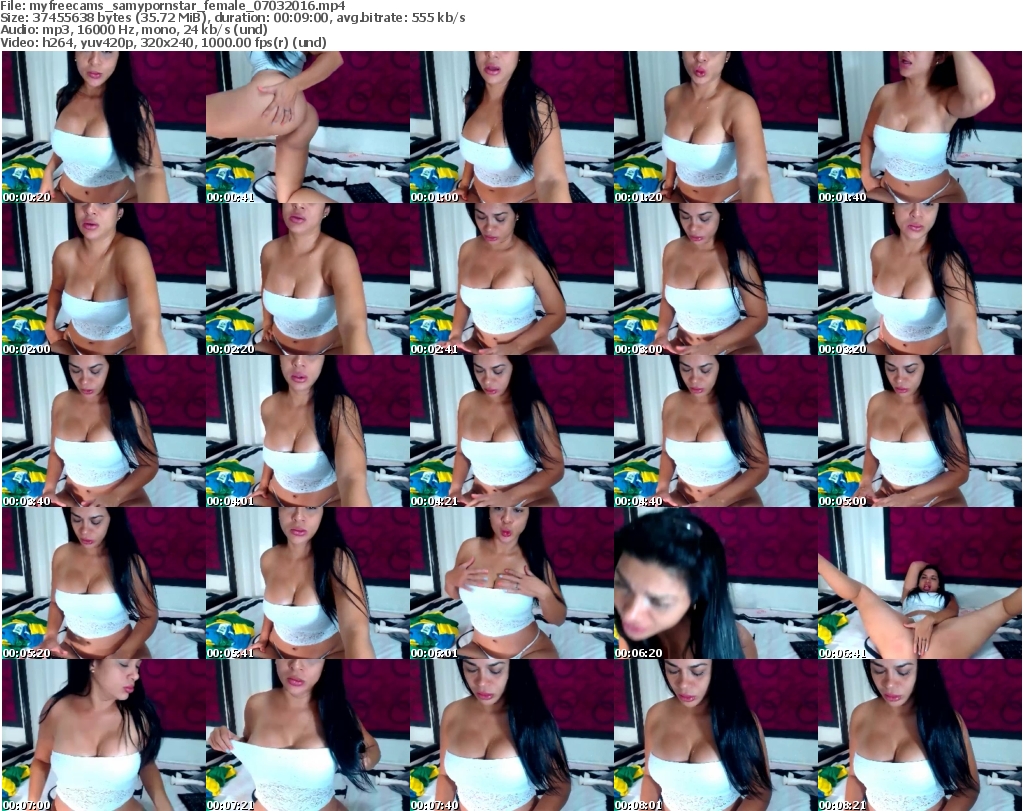Select the thumbnail marked 00:02:00
This screenshot has height=811, width=1024.
103,279
